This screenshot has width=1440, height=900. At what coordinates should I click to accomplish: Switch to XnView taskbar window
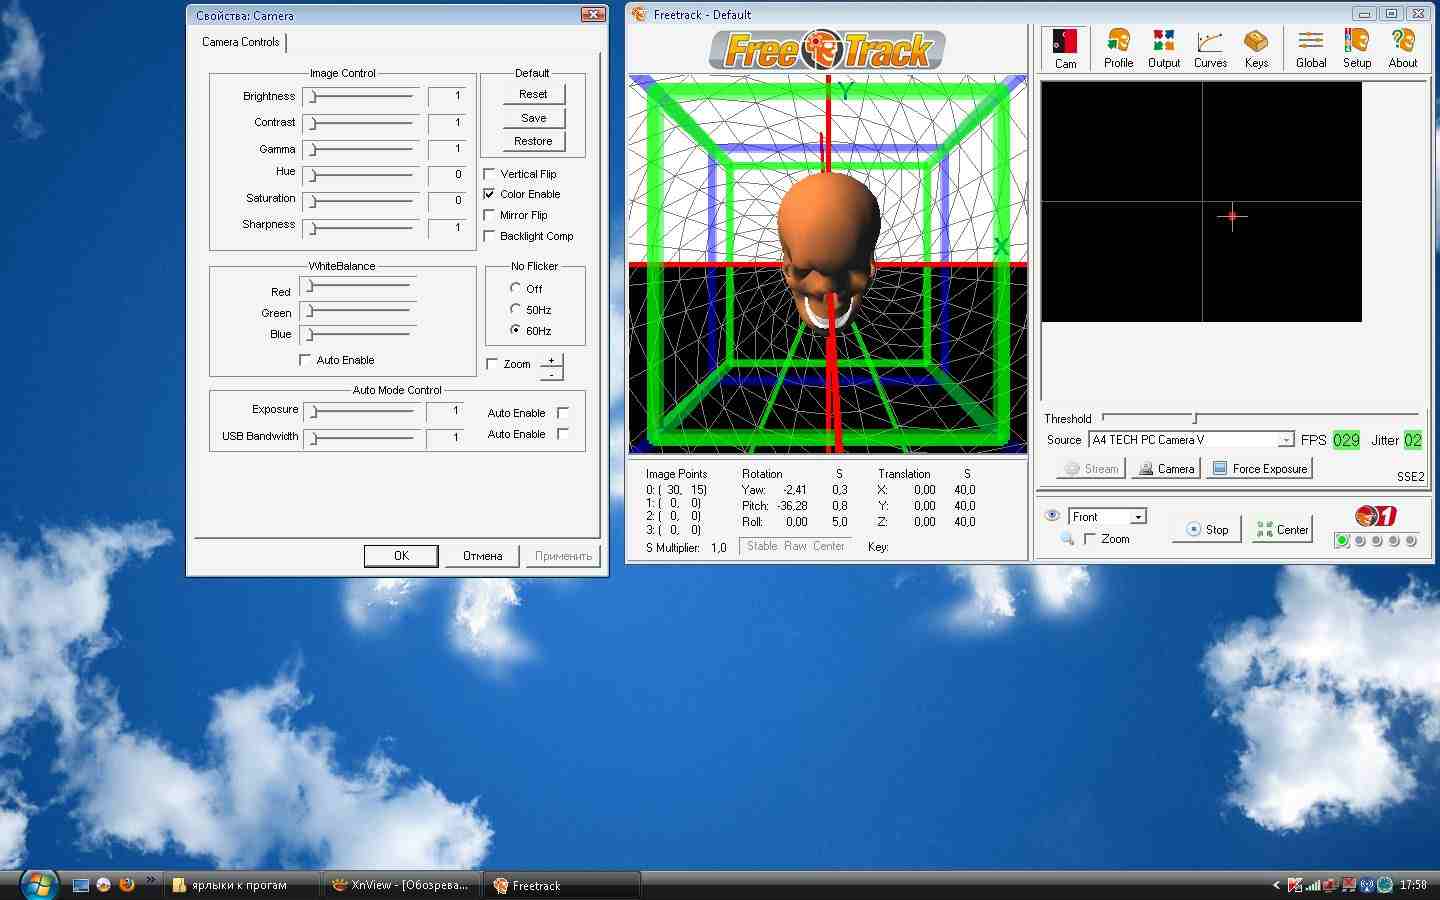pos(403,885)
